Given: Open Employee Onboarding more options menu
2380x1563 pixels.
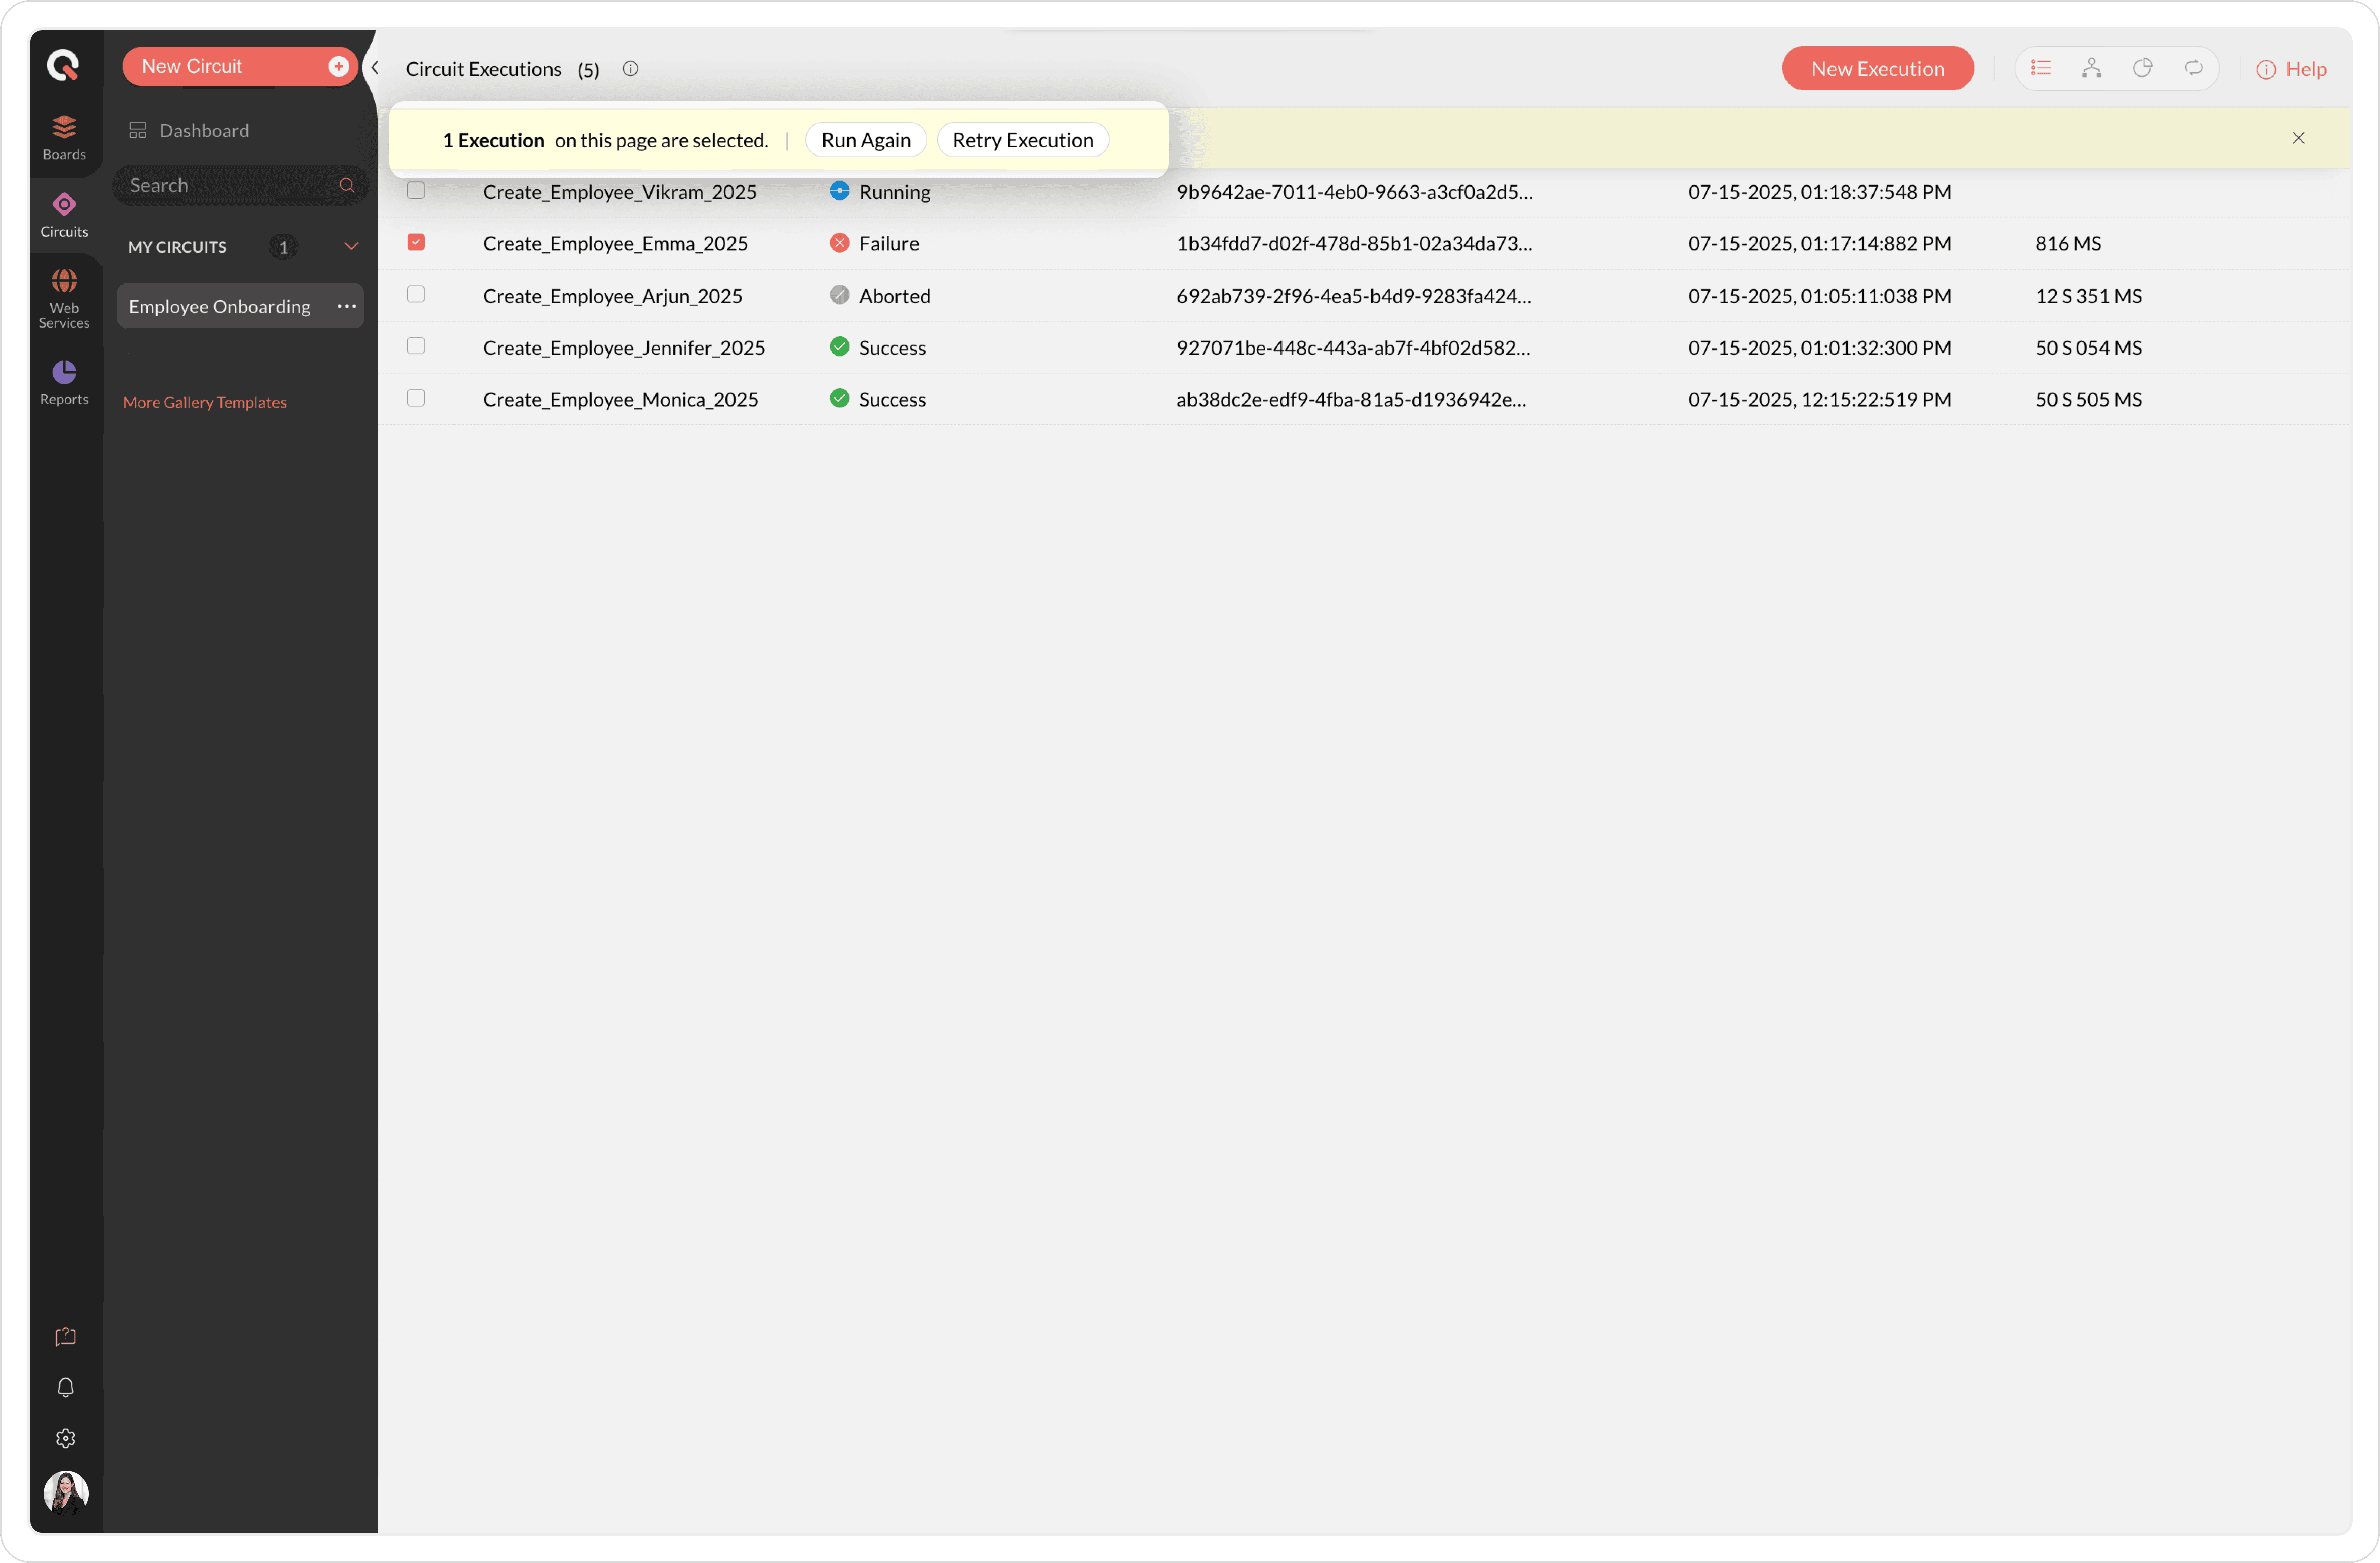Looking at the screenshot, I should [x=347, y=306].
